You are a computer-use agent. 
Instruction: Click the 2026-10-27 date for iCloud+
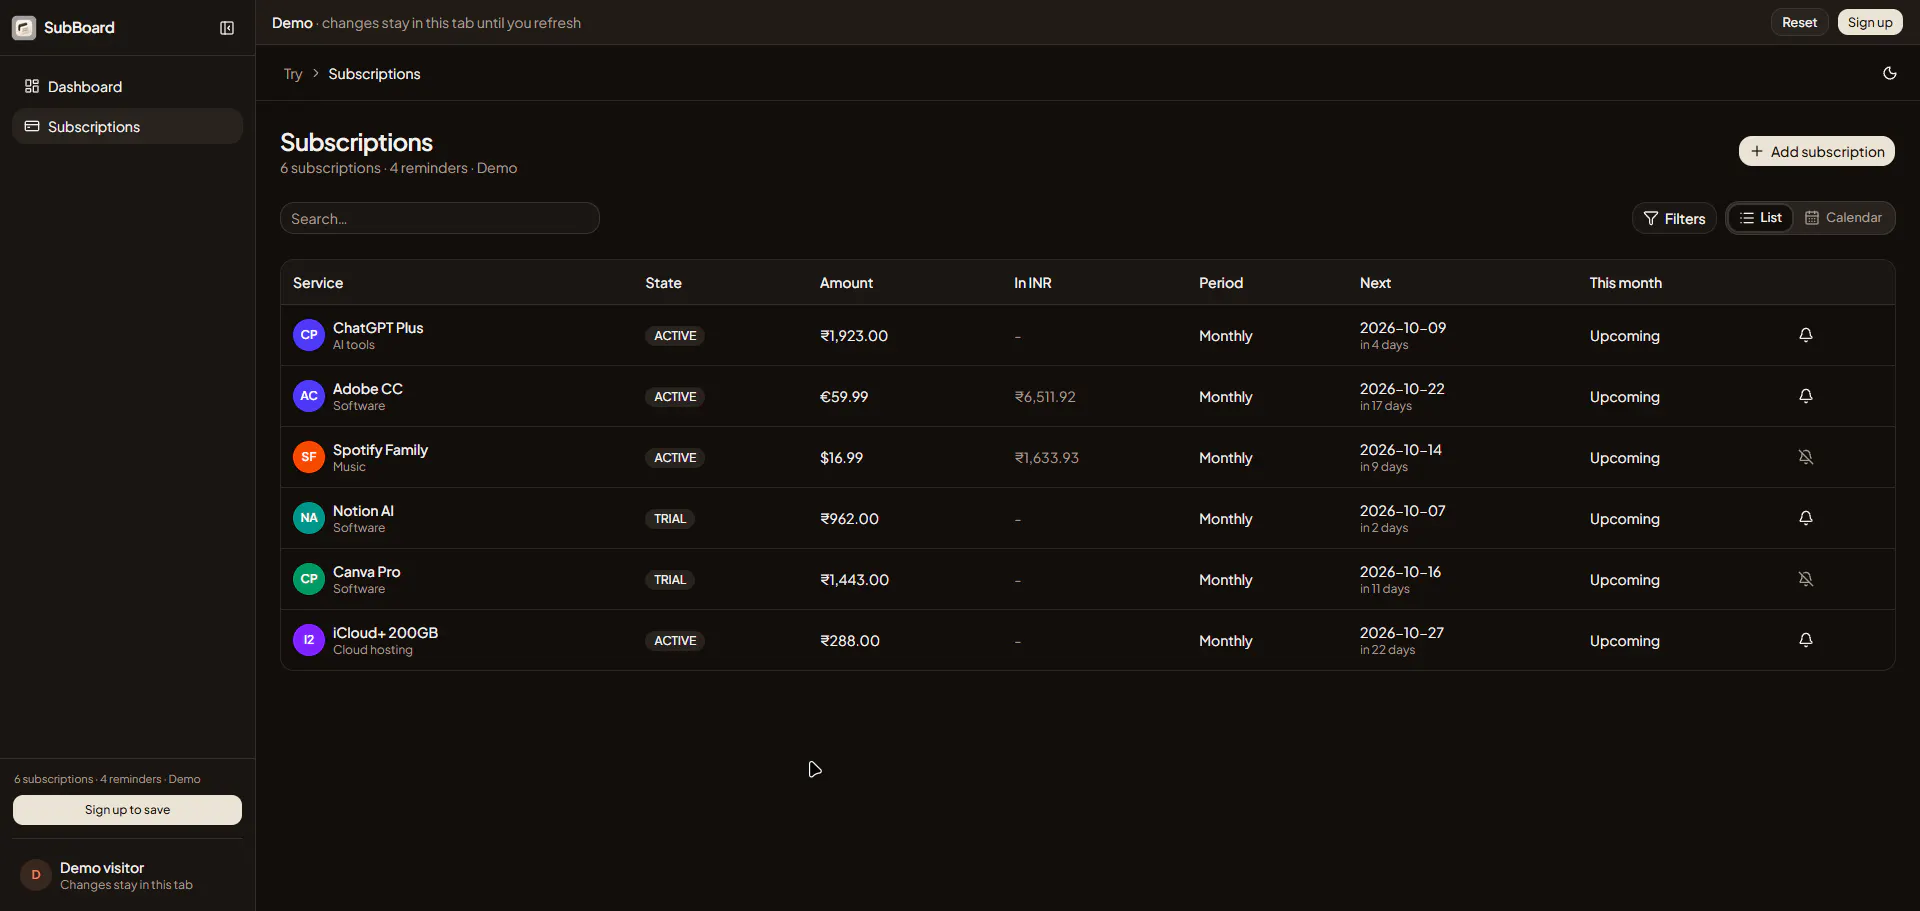click(x=1401, y=633)
